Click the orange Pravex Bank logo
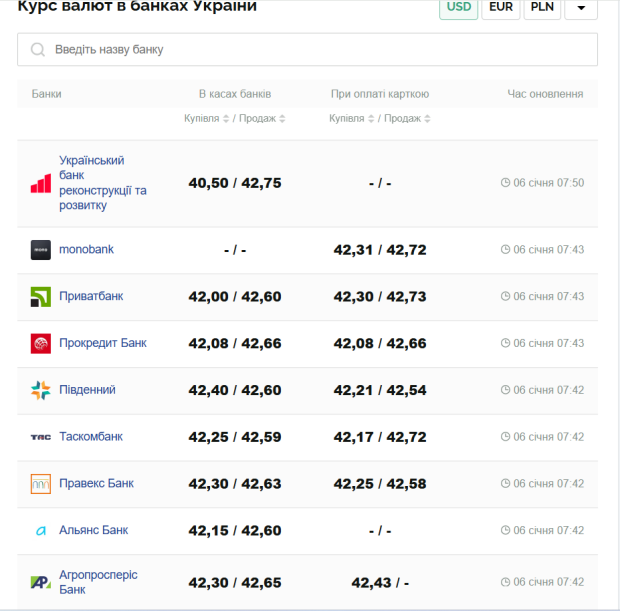The height and width of the screenshot is (611, 620). 40,484
